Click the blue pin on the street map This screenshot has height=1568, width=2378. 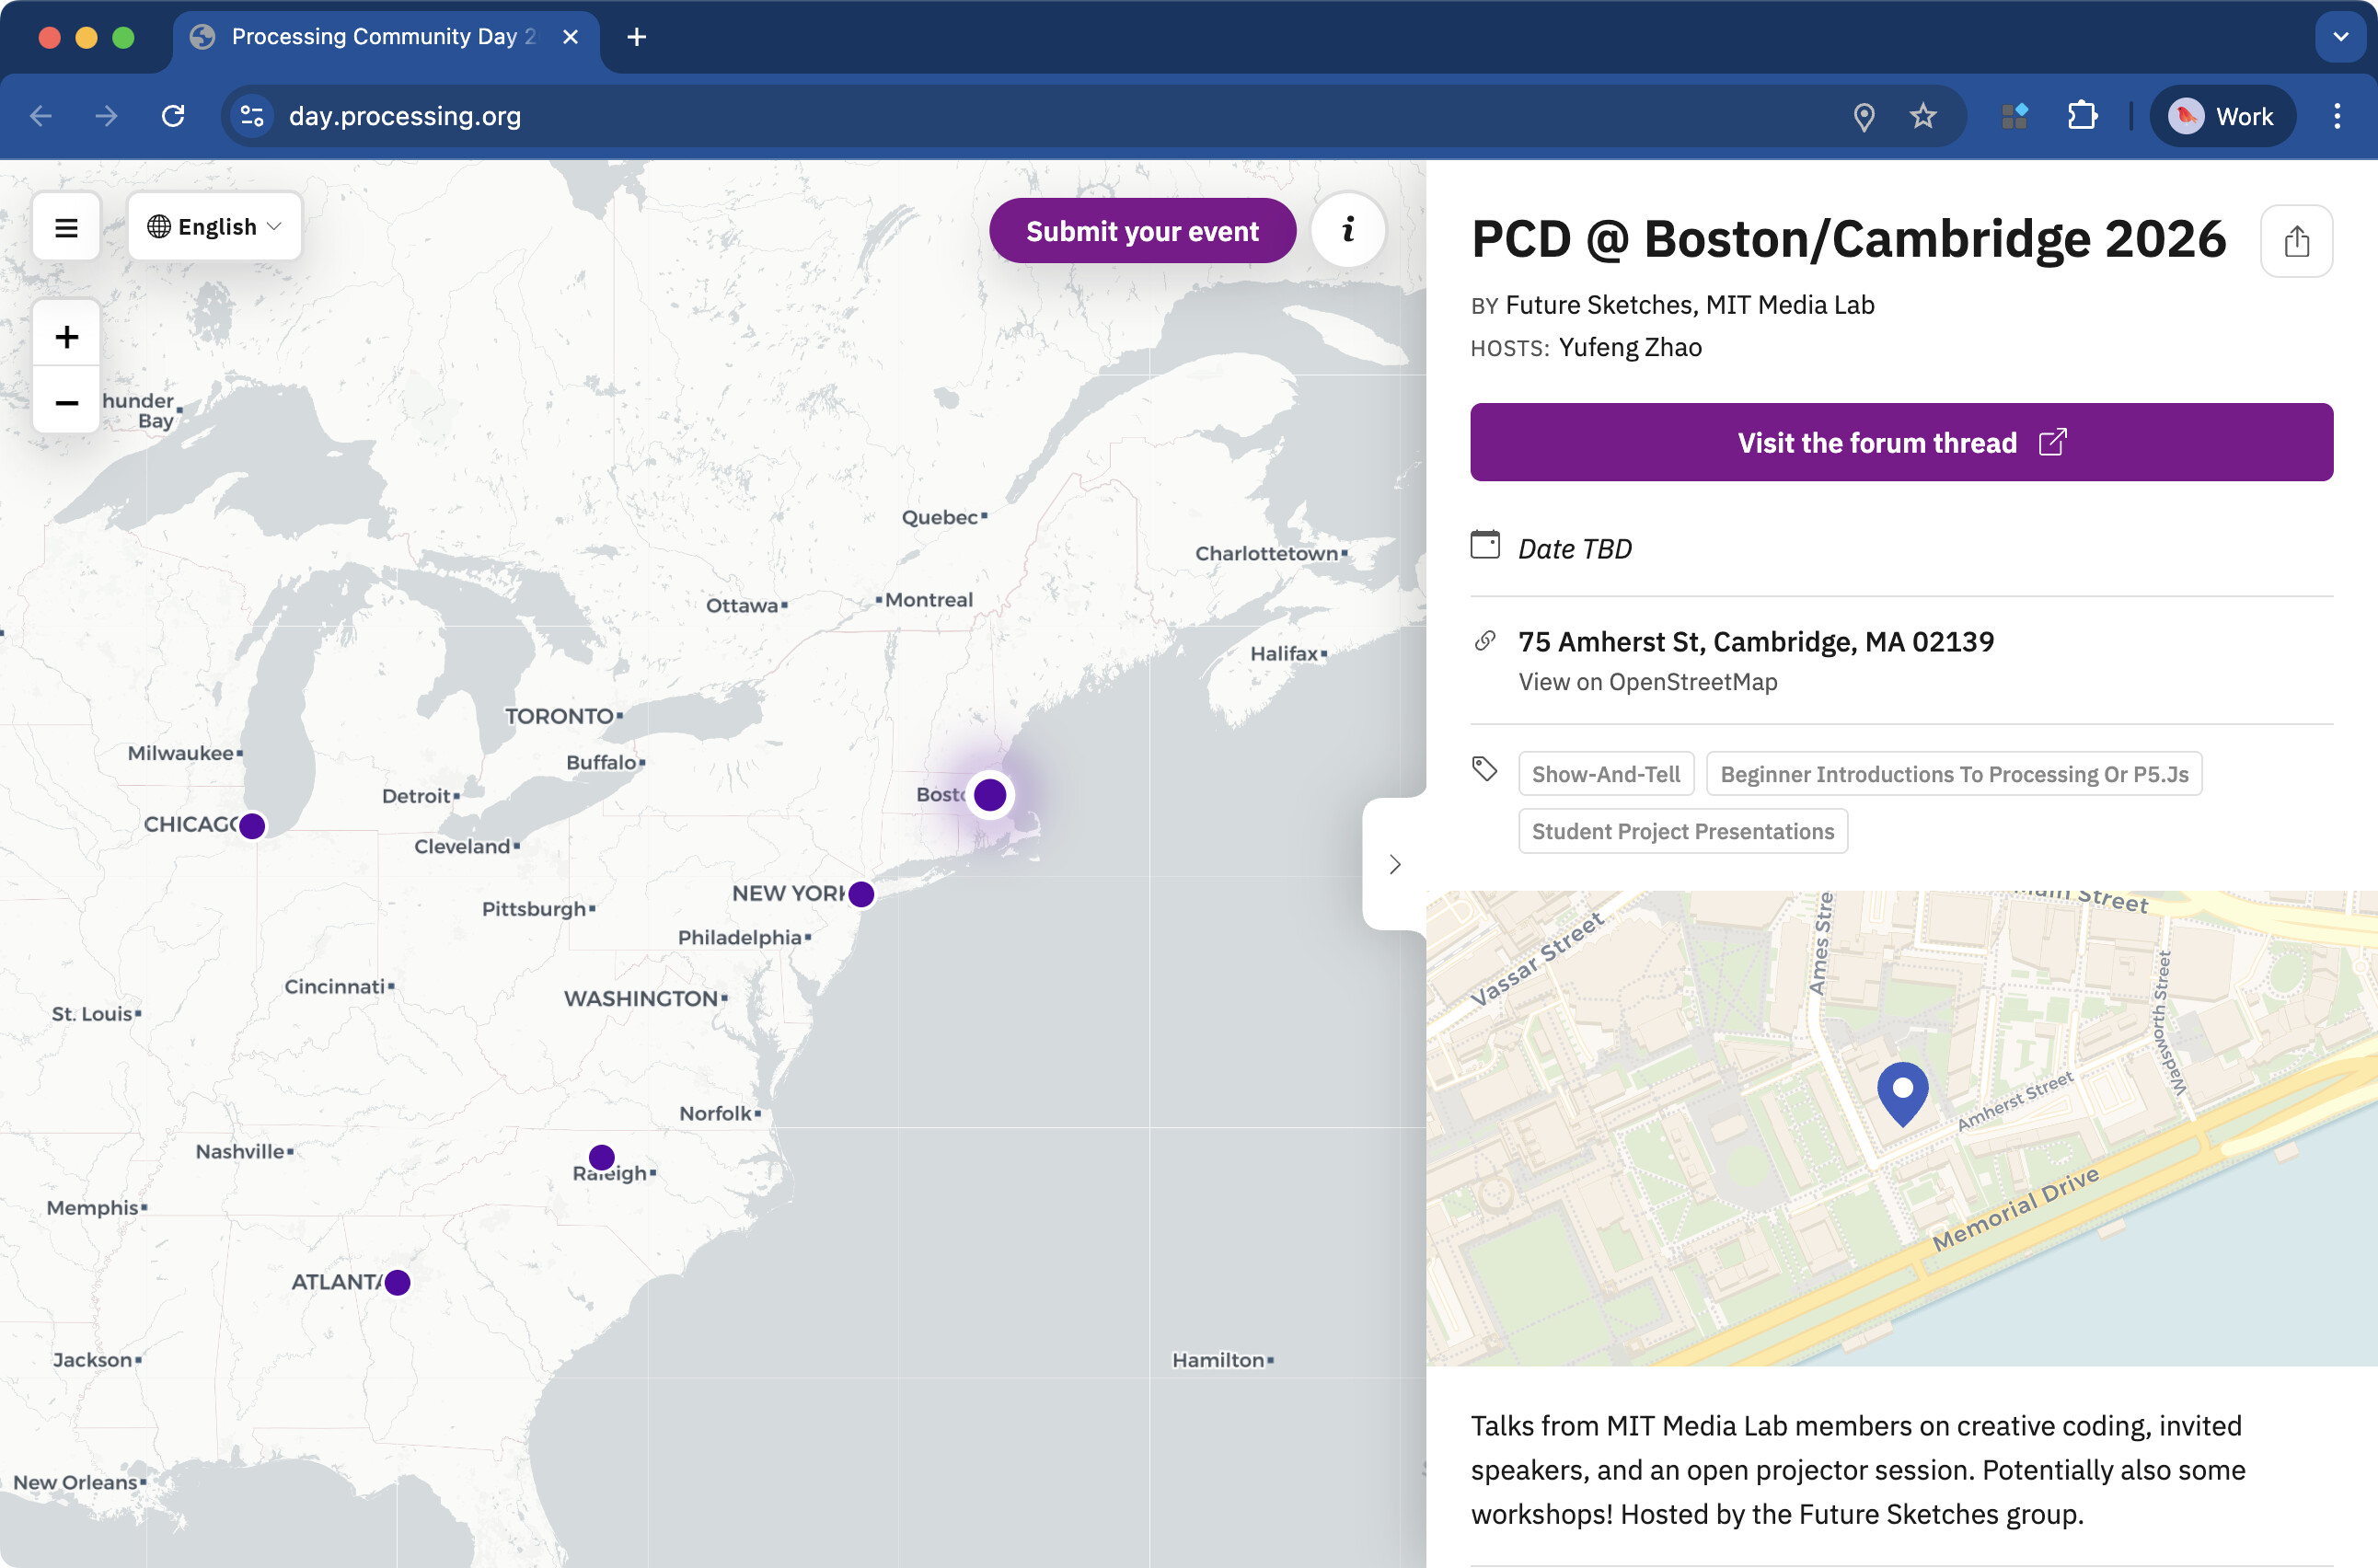tap(1902, 1094)
